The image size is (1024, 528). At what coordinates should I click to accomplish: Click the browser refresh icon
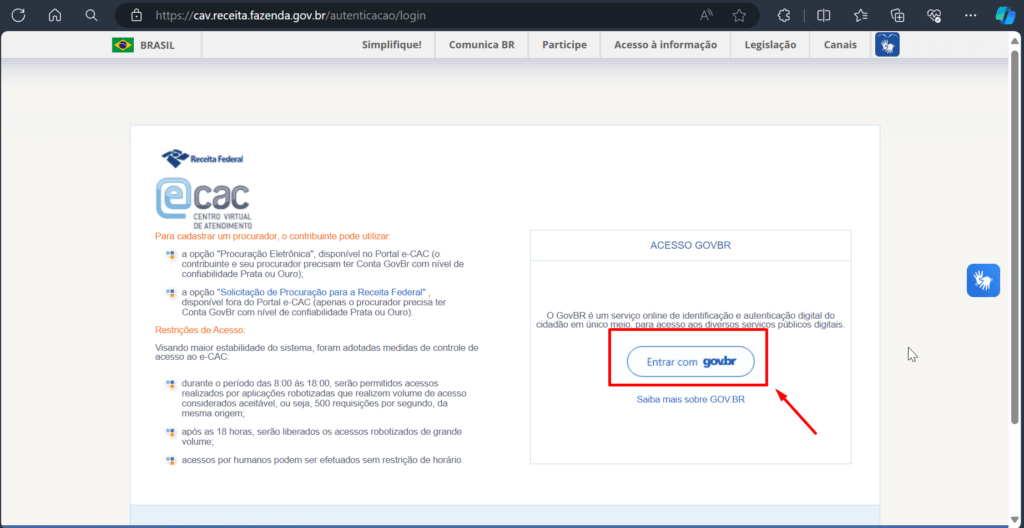[x=18, y=15]
